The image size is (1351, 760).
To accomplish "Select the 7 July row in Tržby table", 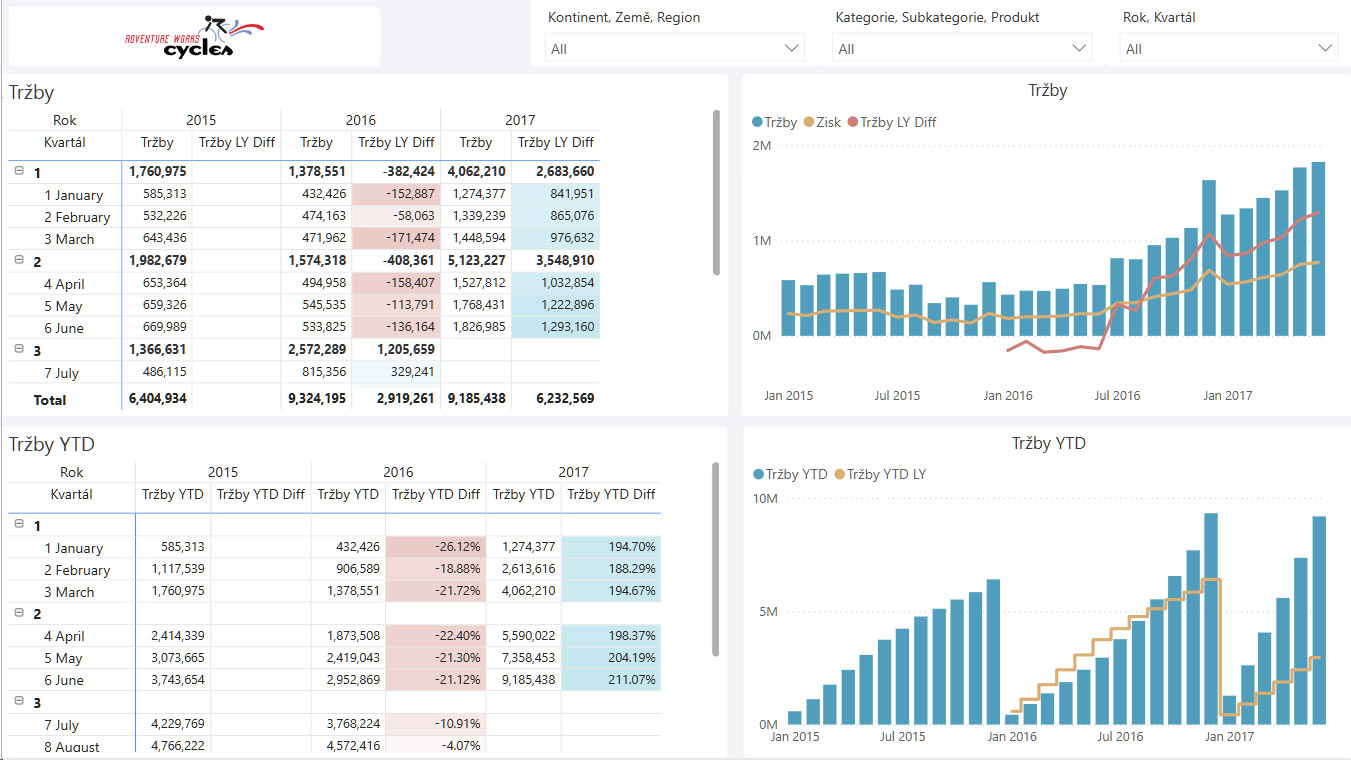I will click(304, 372).
